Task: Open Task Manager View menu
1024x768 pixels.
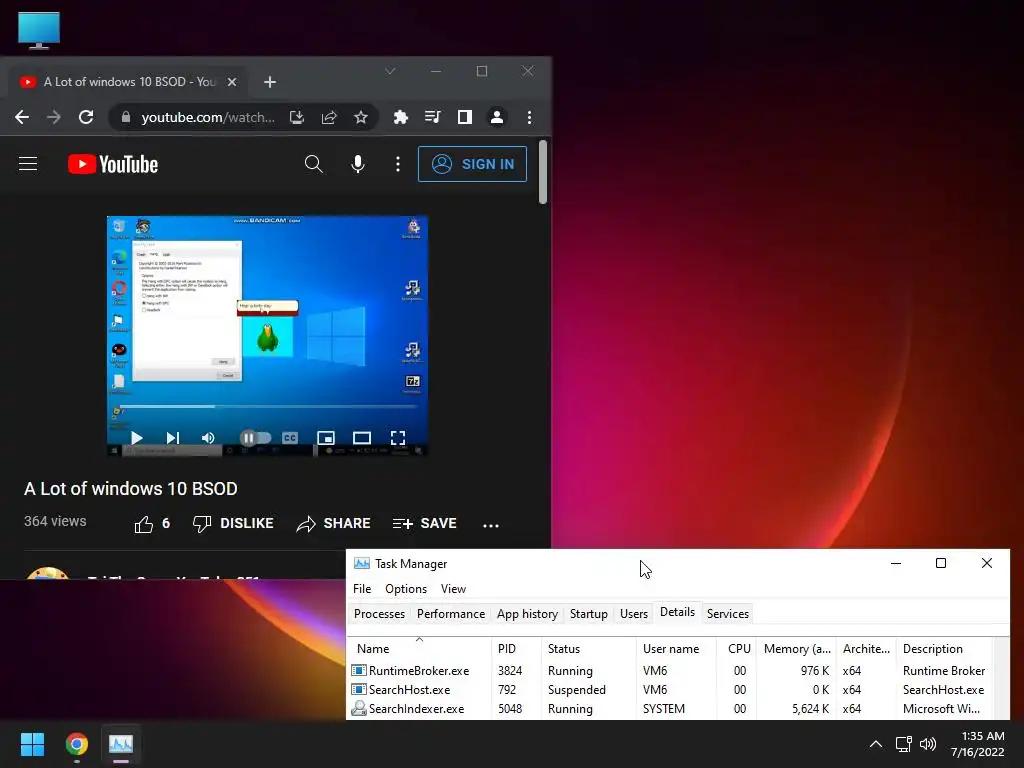Action: pos(453,589)
